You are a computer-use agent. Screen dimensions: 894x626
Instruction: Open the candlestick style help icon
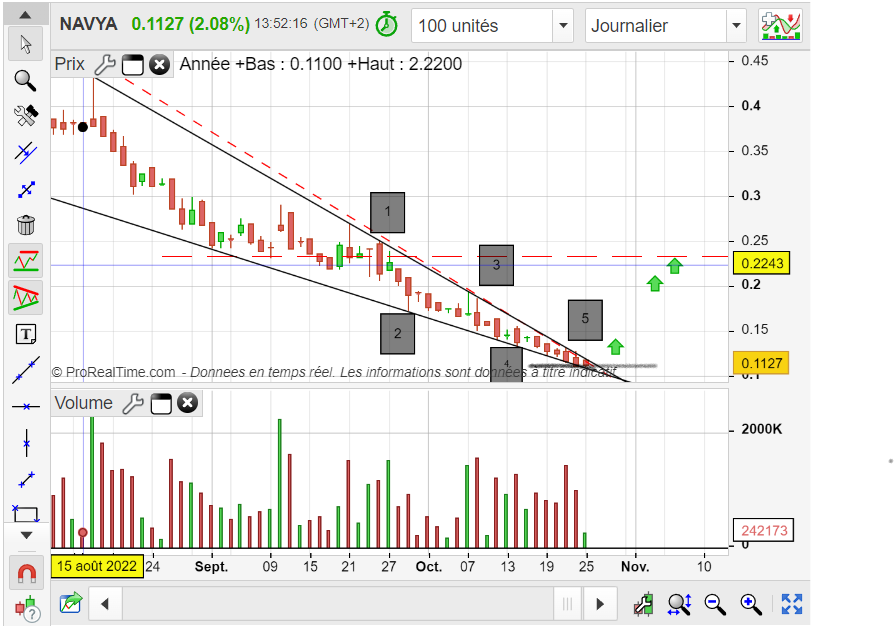27,608
